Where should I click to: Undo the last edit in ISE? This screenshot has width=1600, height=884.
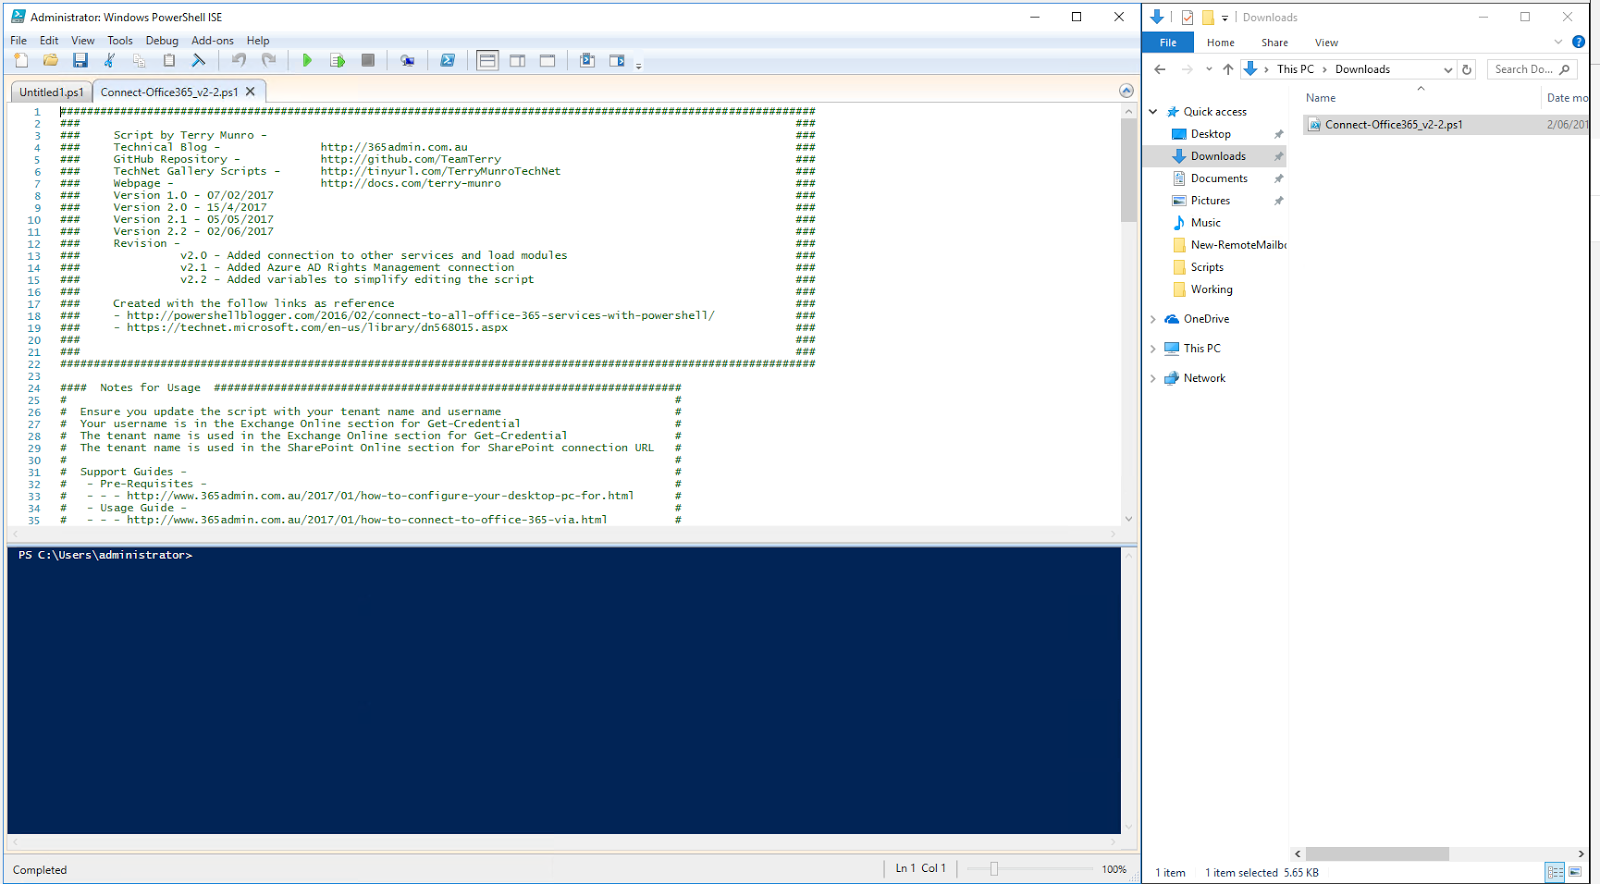point(238,61)
